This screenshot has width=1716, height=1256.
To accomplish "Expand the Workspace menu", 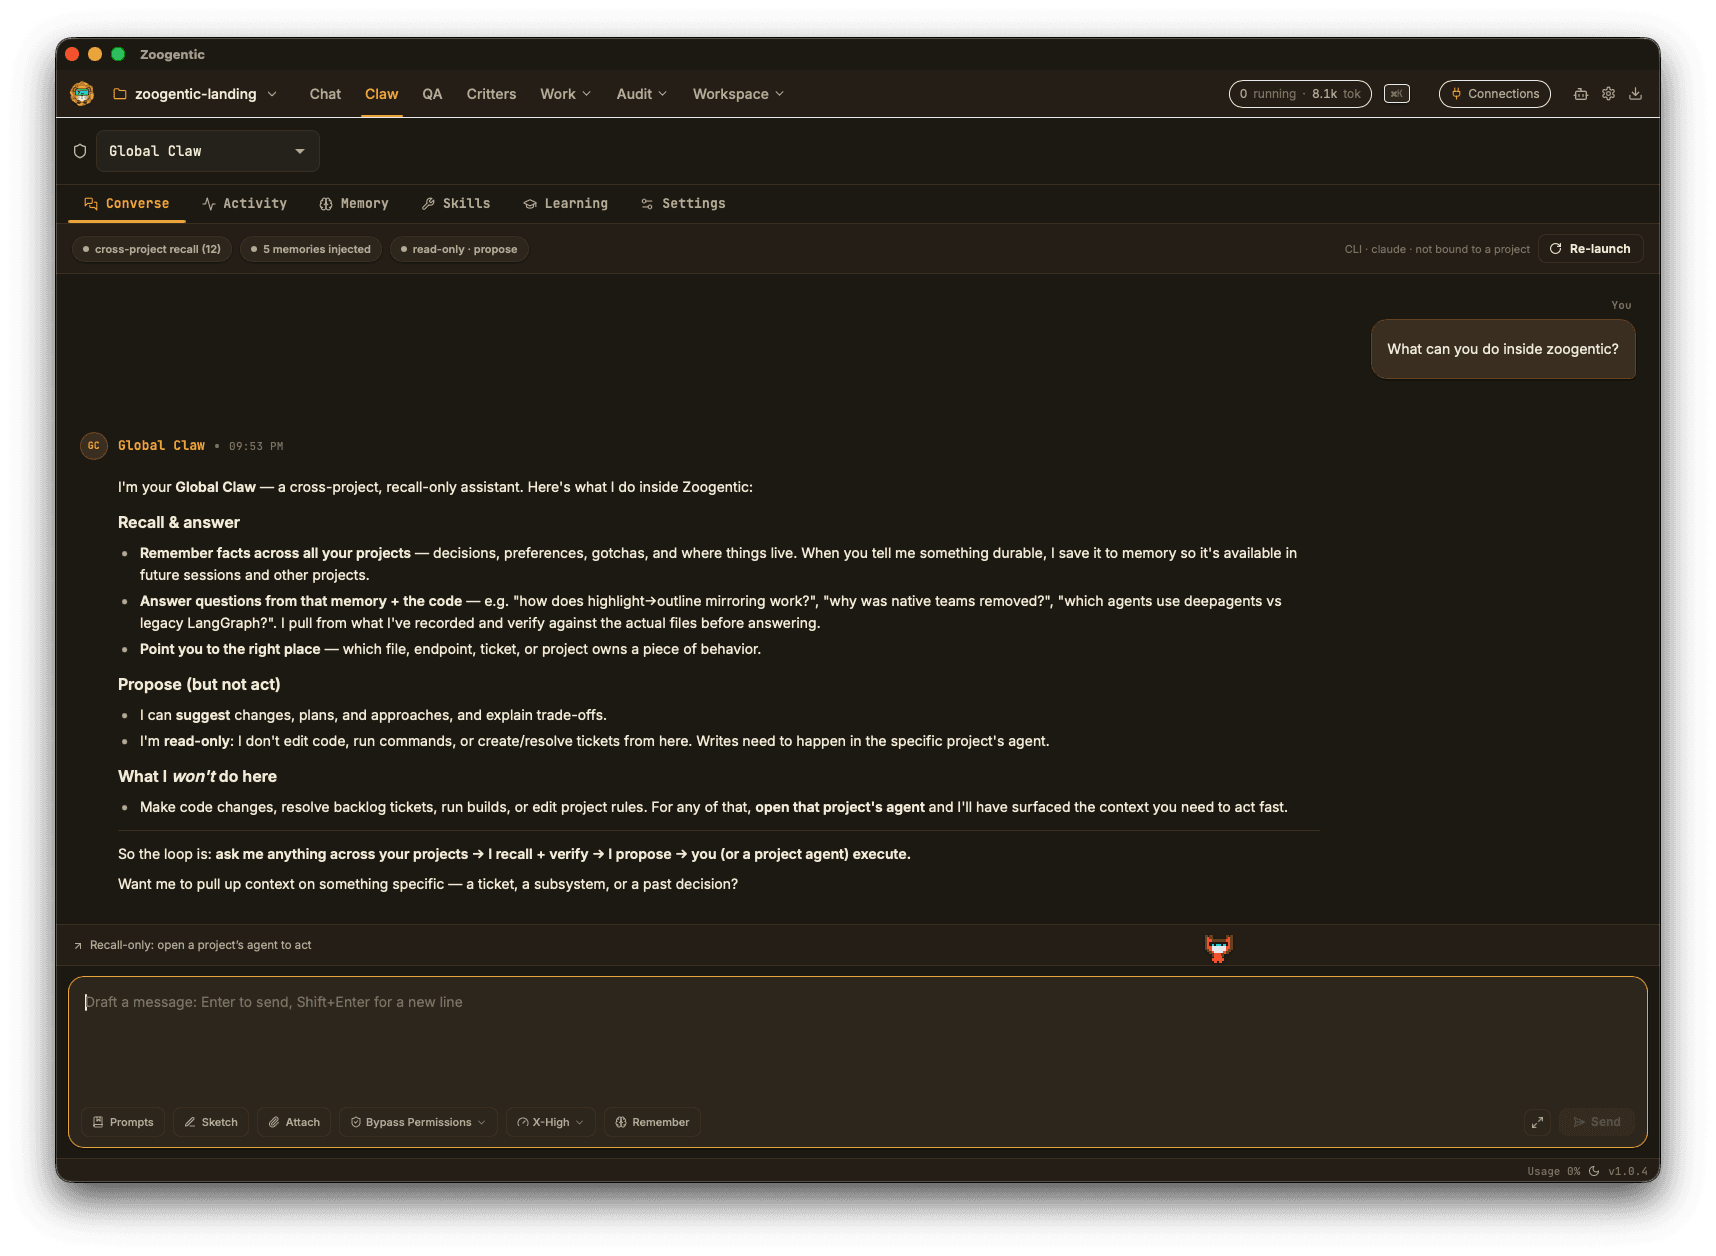I will click(x=739, y=94).
